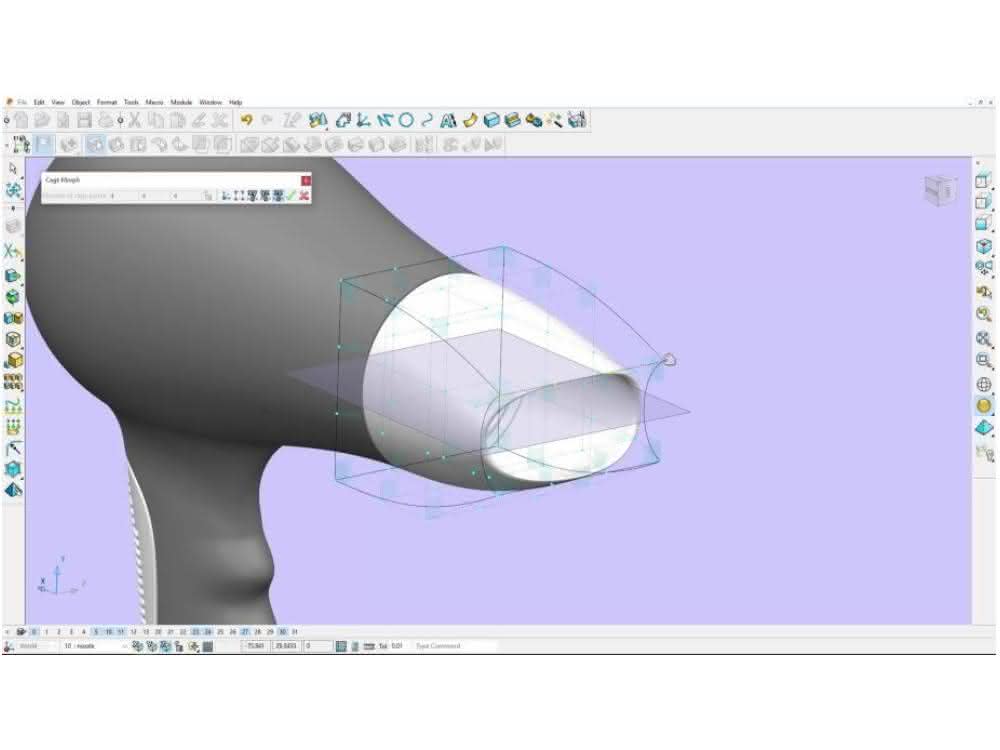Image resolution: width=1000 pixels, height=750 pixels.
Task: Click the faded view orientation cube
Action: 941,191
